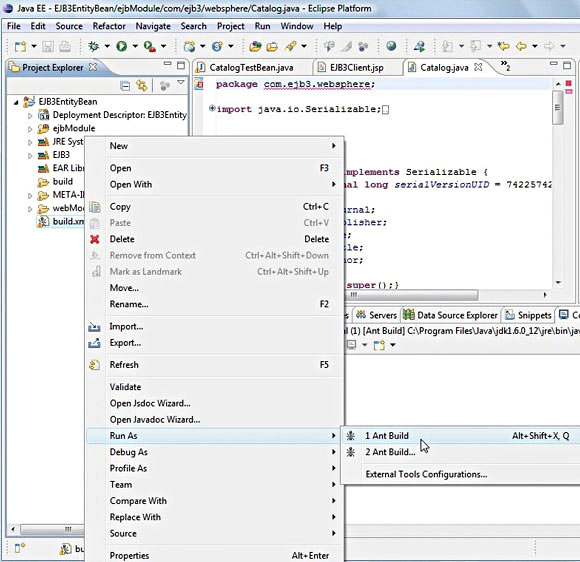Toggle Link with Editor in Project Explorer
Image resolution: width=580 pixels, height=562 pixels.
[141, 86]
